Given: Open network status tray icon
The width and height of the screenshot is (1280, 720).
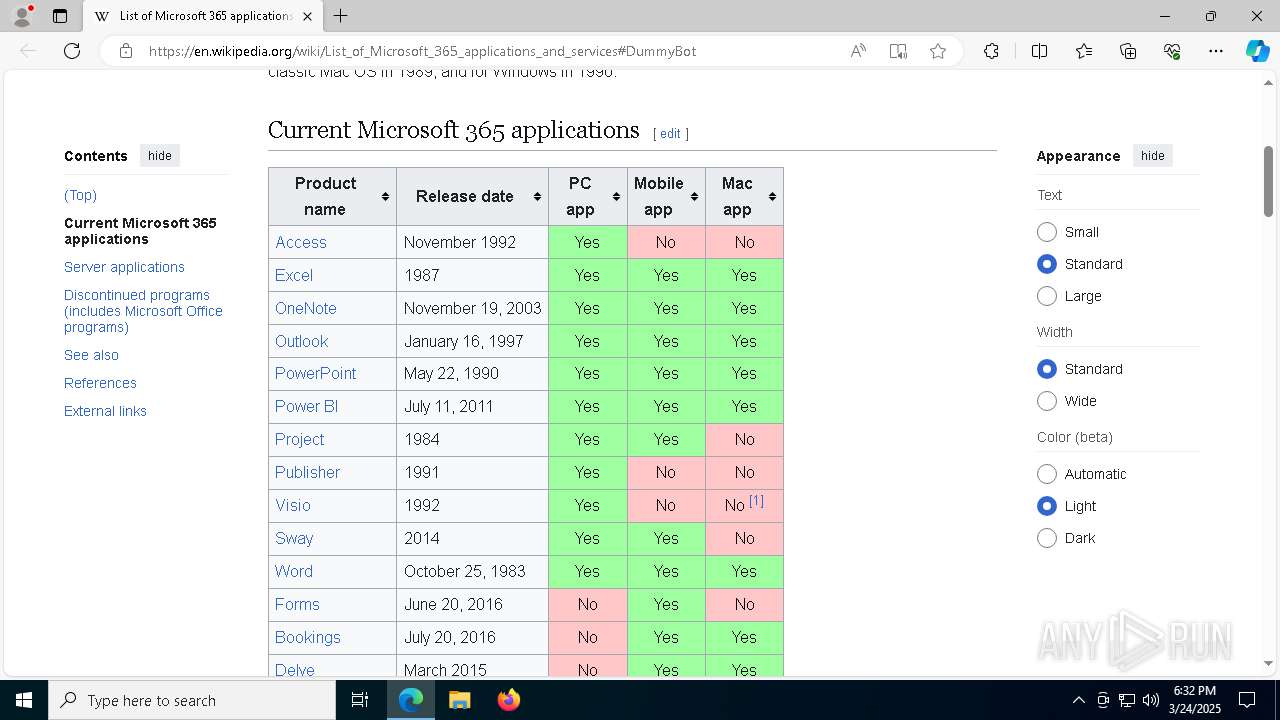Looking at the screenshot, I should [1127, 700].
